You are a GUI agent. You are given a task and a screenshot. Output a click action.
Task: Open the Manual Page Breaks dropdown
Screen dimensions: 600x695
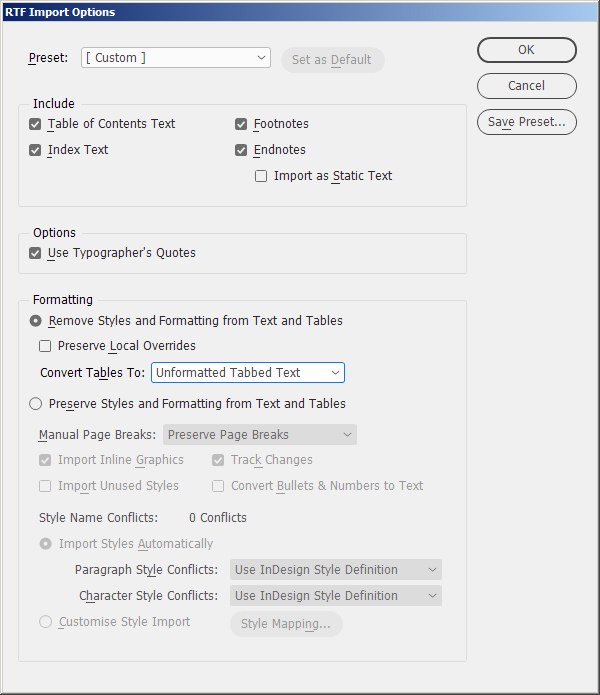pyautogui.click(x=260, y=435)
